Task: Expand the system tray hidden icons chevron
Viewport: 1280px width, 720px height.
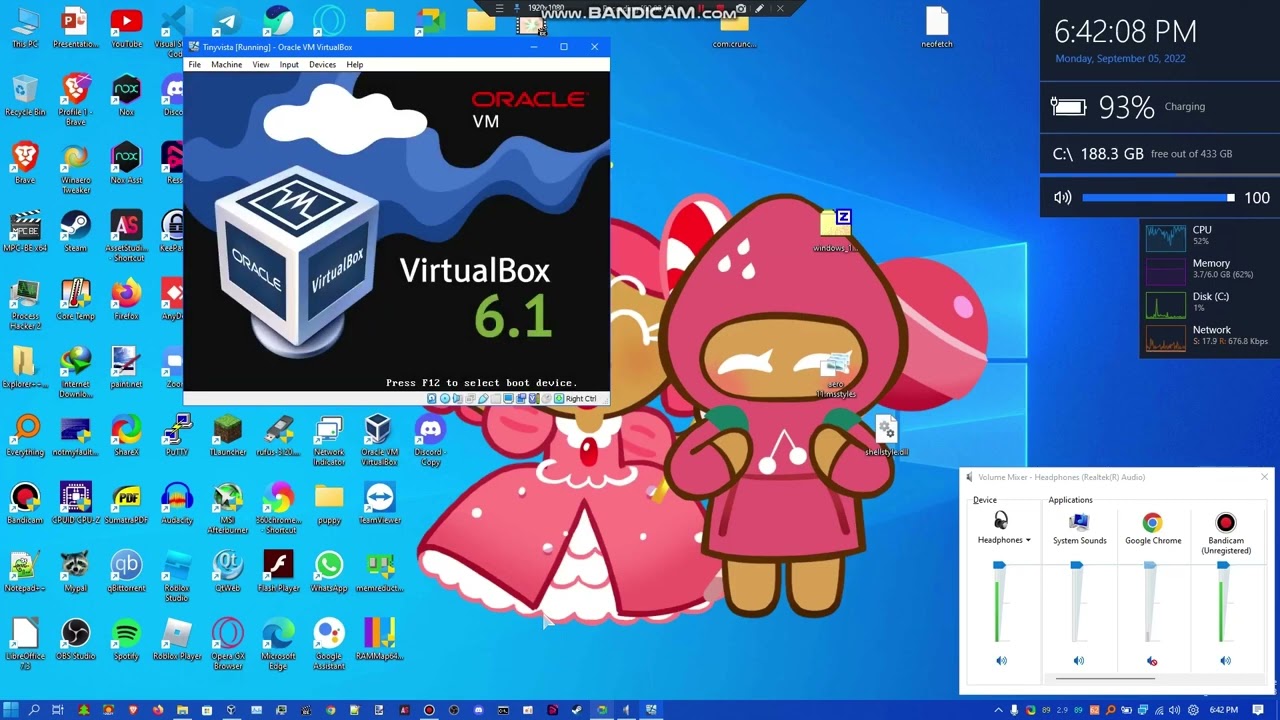Action: point(998,710)
